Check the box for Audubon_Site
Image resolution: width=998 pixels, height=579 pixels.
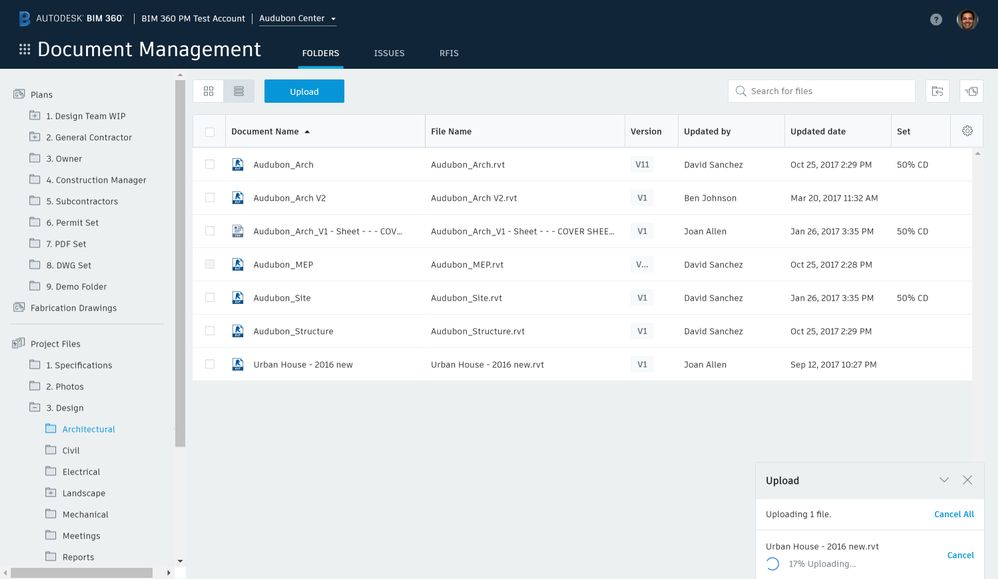coord(209,297)
